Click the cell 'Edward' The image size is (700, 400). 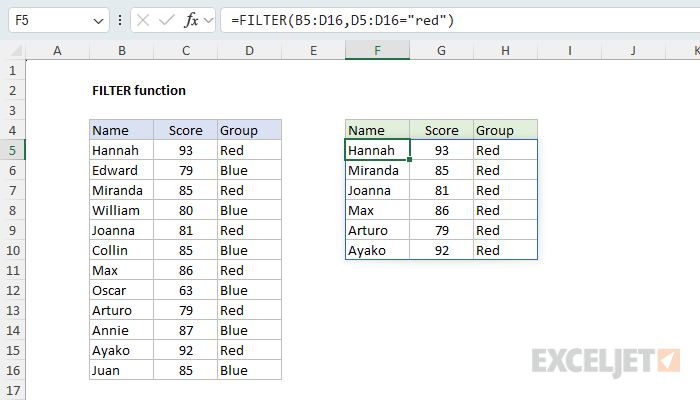121,171
